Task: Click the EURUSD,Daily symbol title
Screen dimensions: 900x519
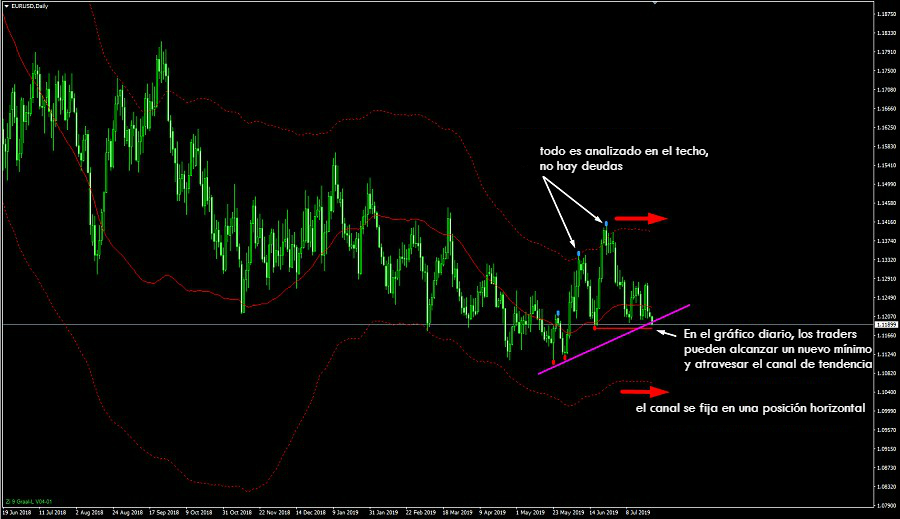Action: (x=30, y=6)
